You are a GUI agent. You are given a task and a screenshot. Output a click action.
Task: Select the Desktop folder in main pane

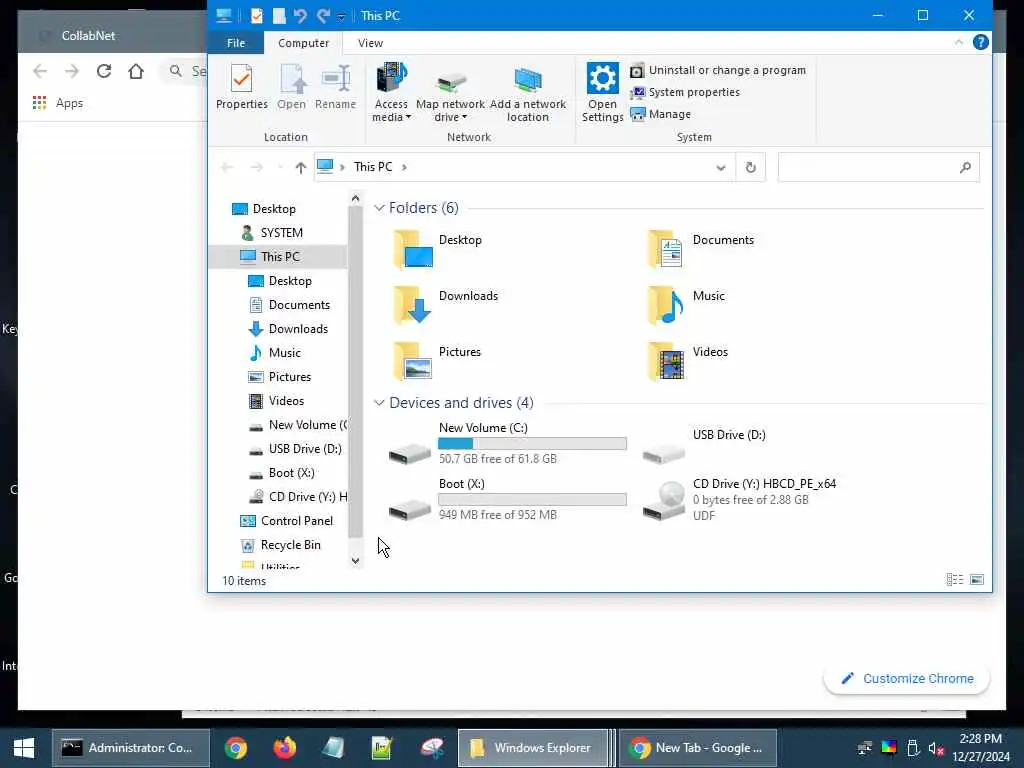point(438,249)
